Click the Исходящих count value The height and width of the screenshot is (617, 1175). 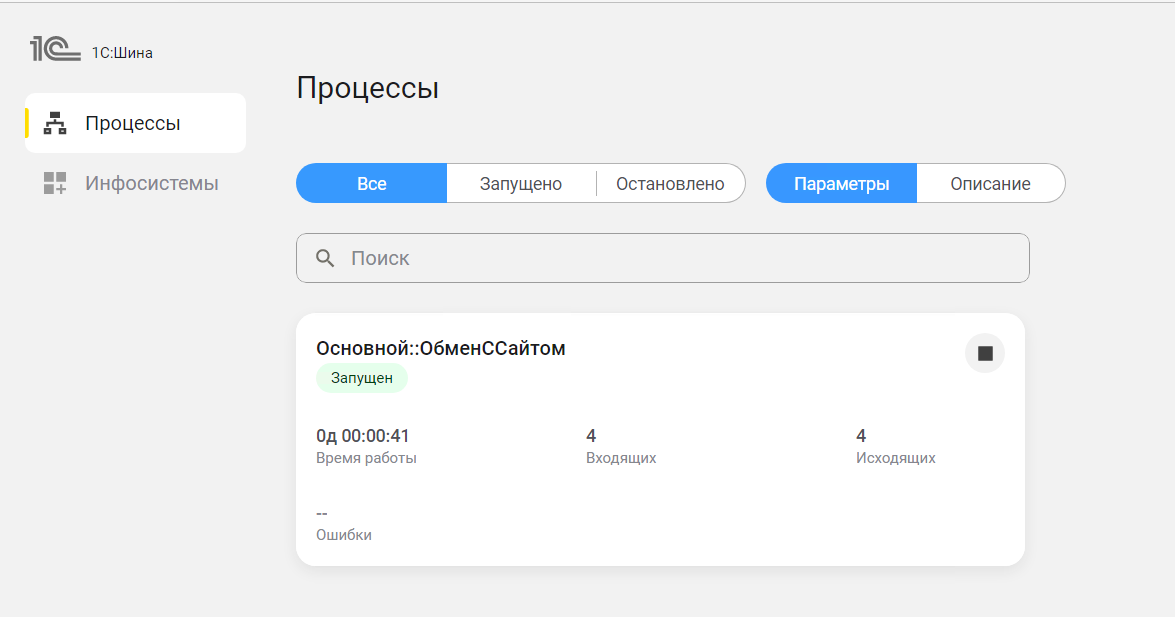pos(861,436)
